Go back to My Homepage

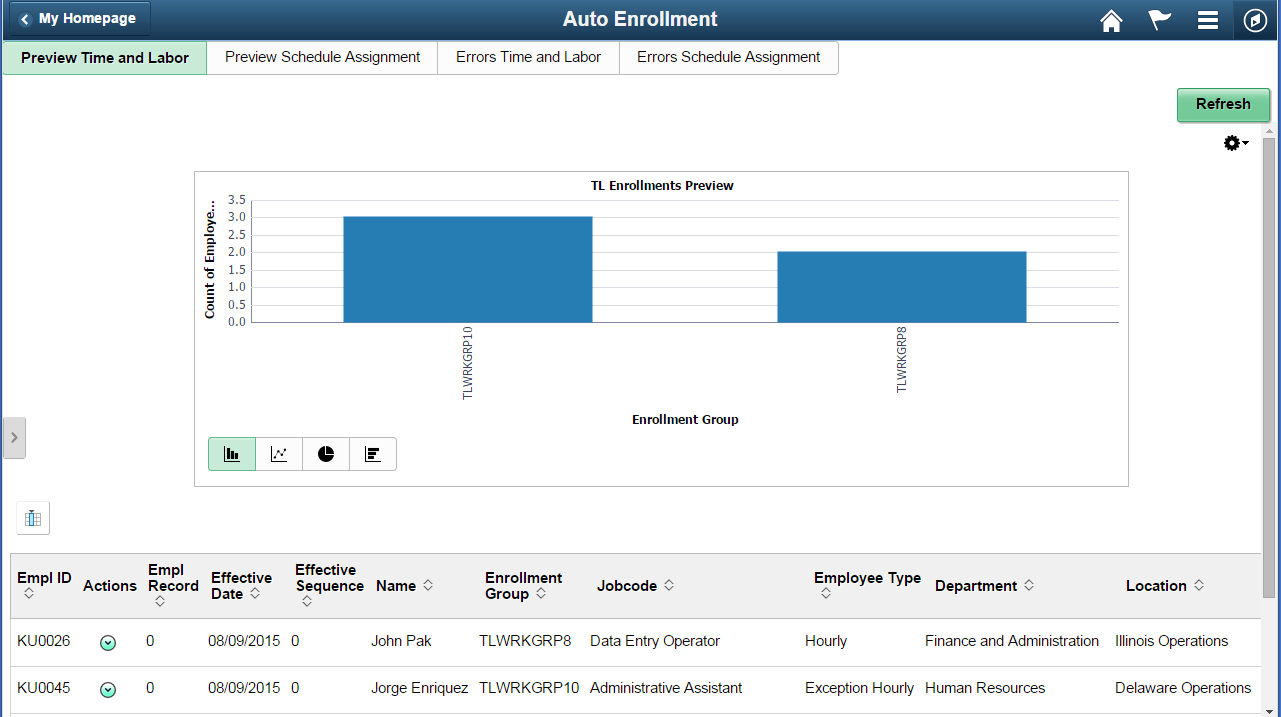coord(79,19)
